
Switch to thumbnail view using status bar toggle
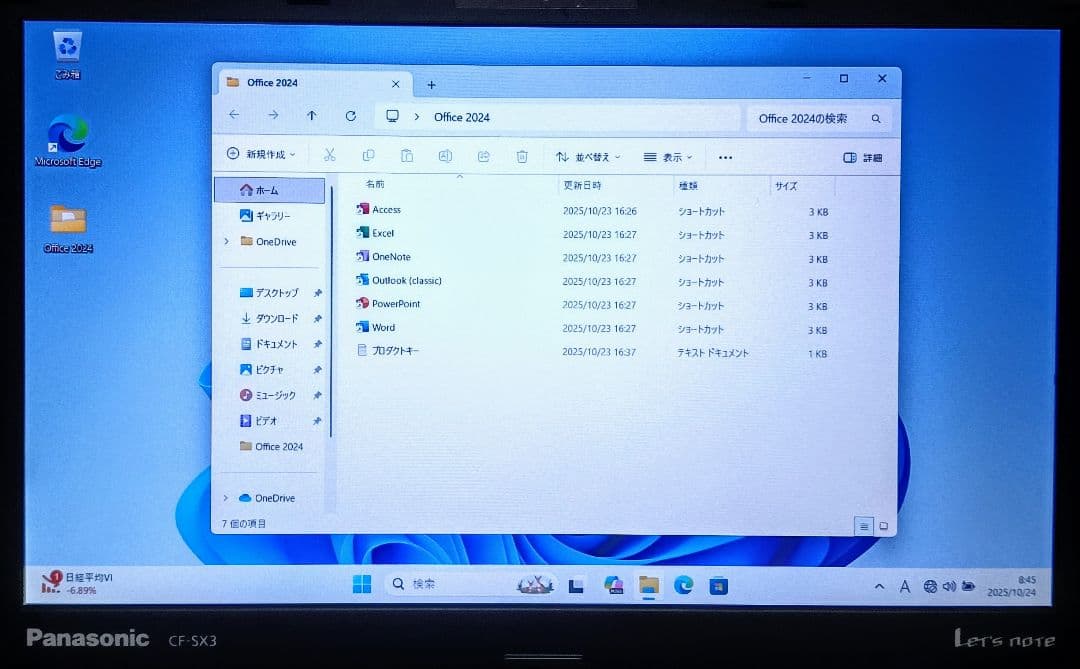click(881, 526)
